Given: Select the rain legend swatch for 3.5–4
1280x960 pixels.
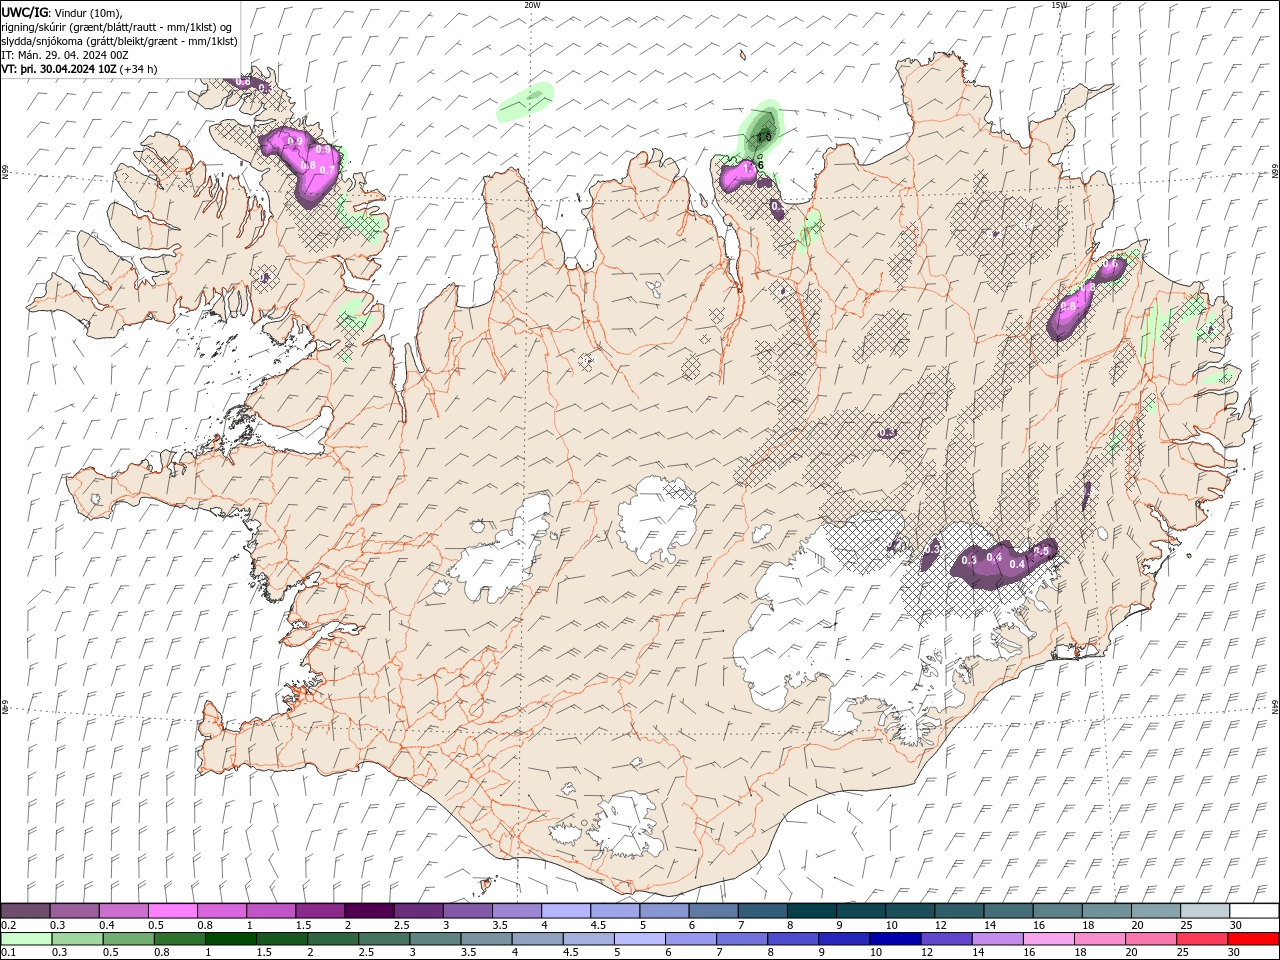Looking at the screenshot, I should [486, 939].
